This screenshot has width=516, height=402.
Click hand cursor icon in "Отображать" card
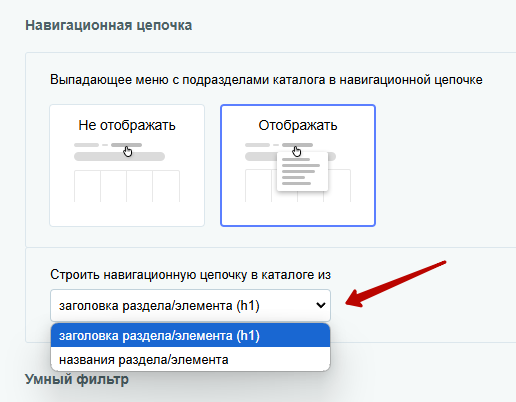(x=297, y=152)
